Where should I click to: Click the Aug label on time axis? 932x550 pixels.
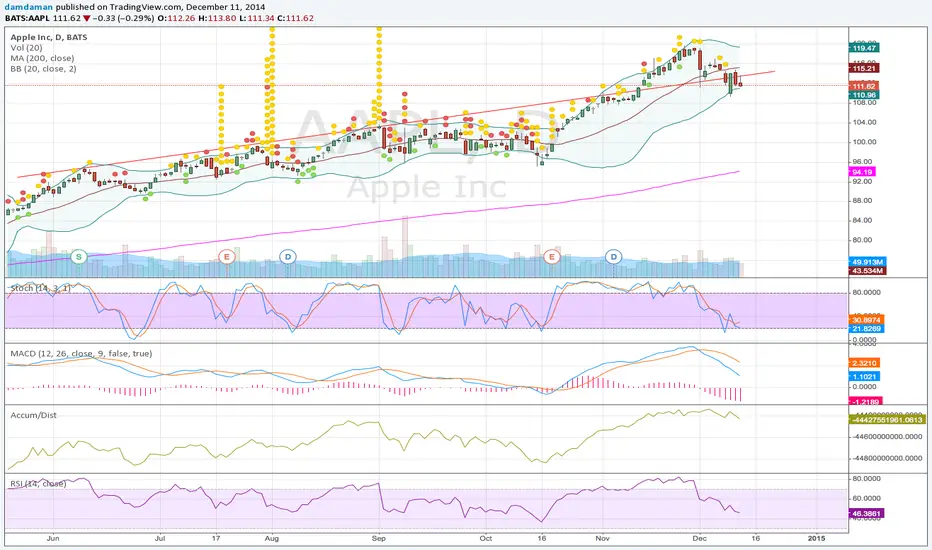point(272,538)
